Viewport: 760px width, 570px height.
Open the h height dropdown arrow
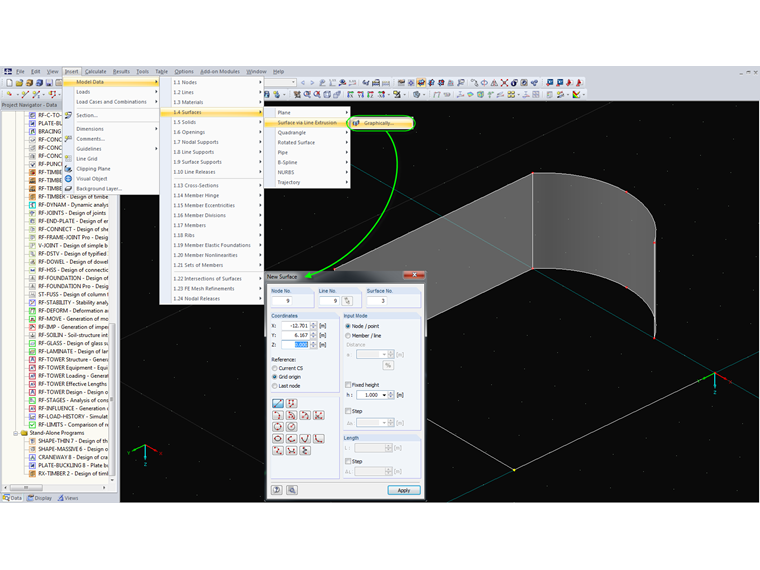coord(384,395)
